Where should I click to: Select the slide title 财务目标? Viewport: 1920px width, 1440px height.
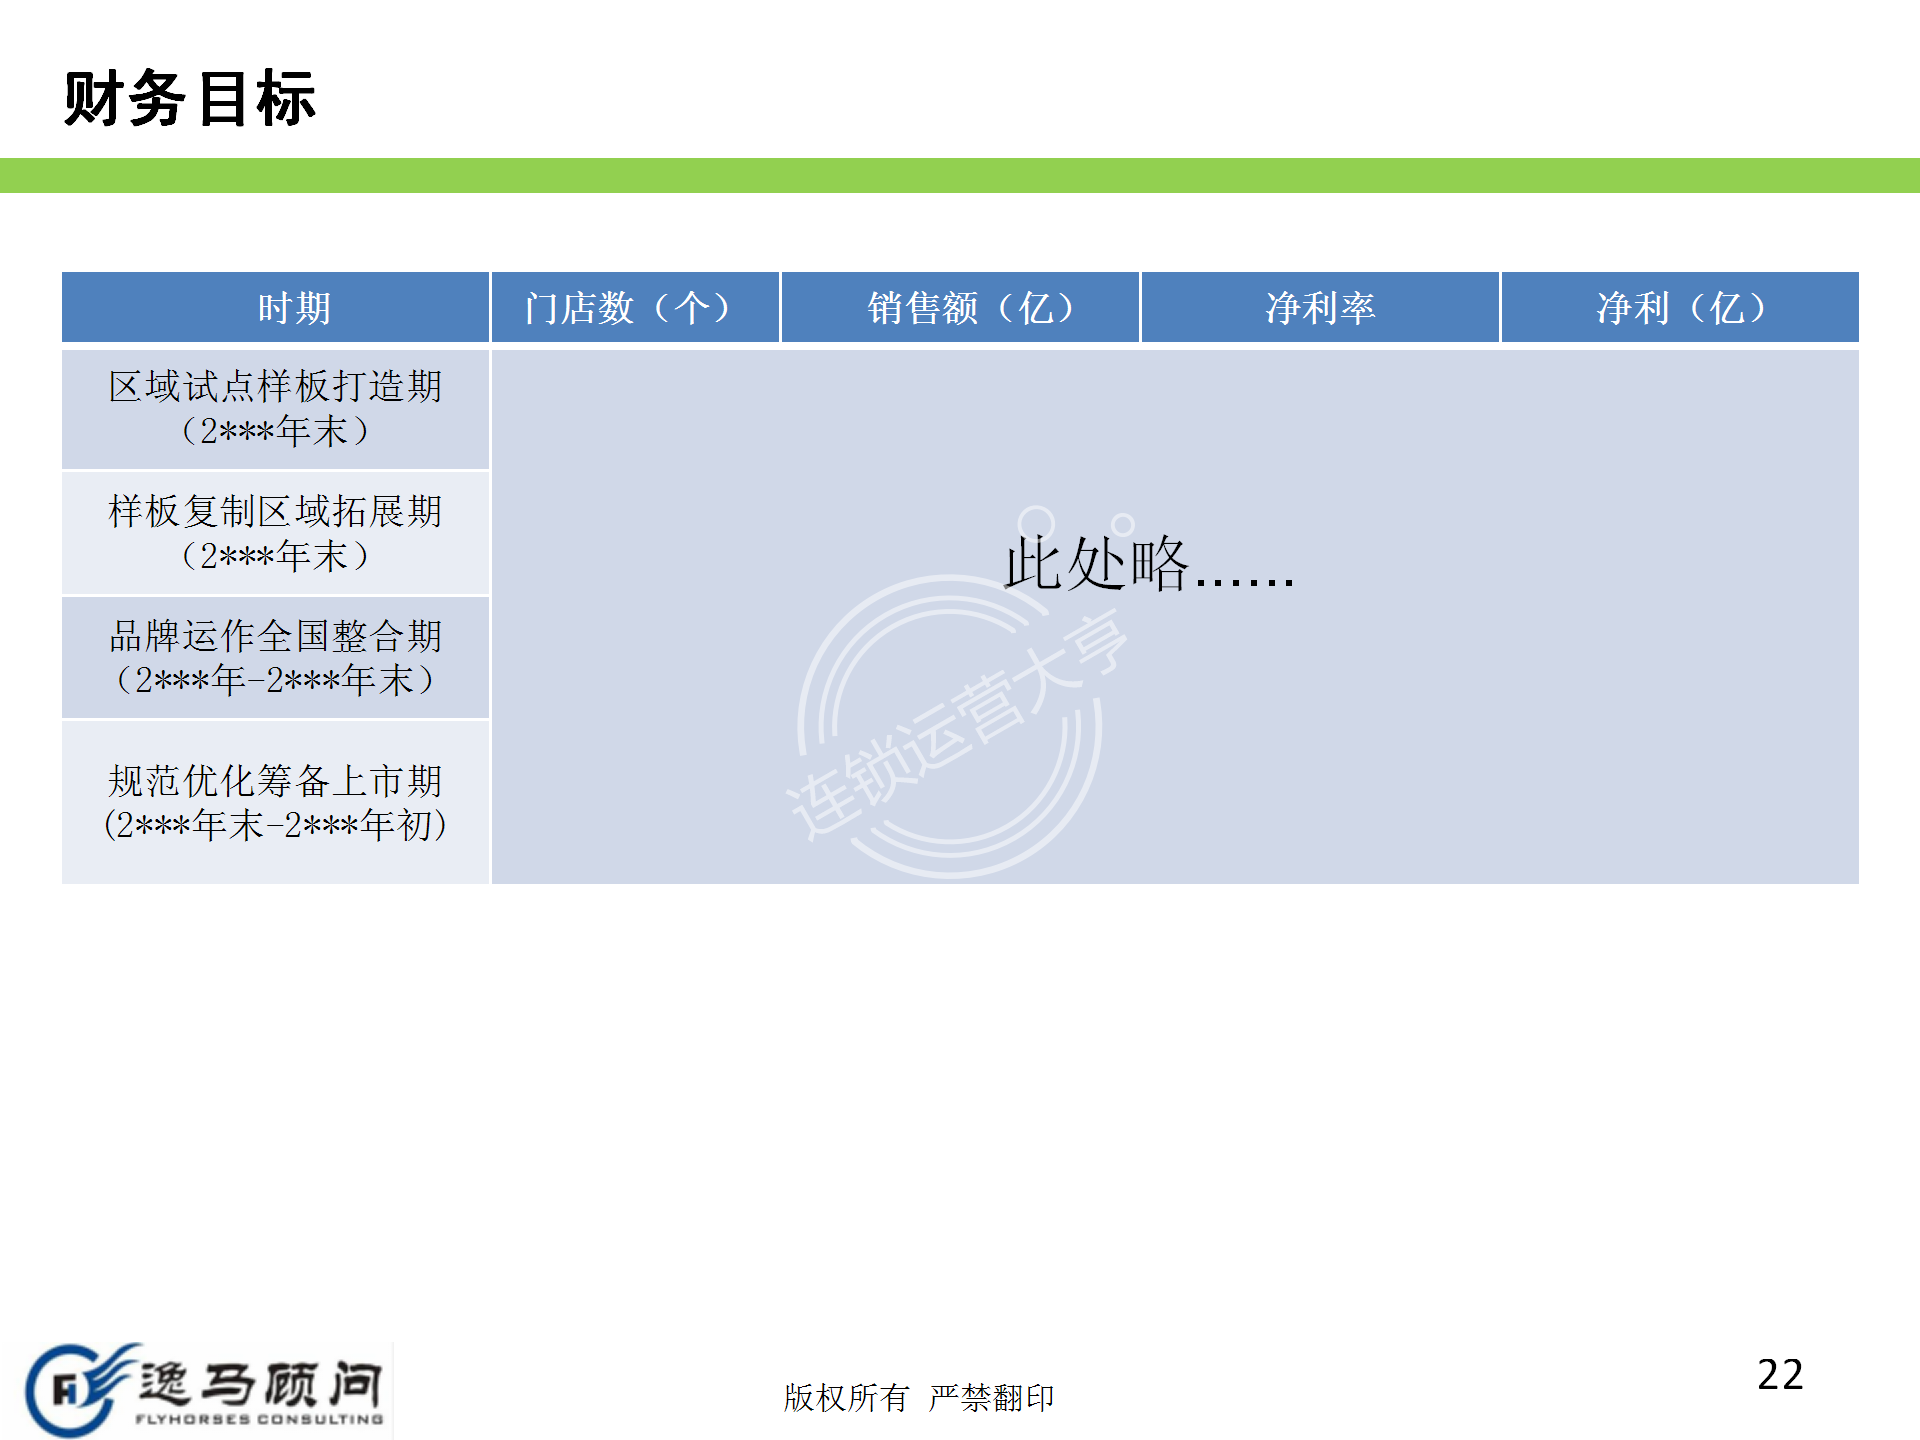(x=190, y=99)
